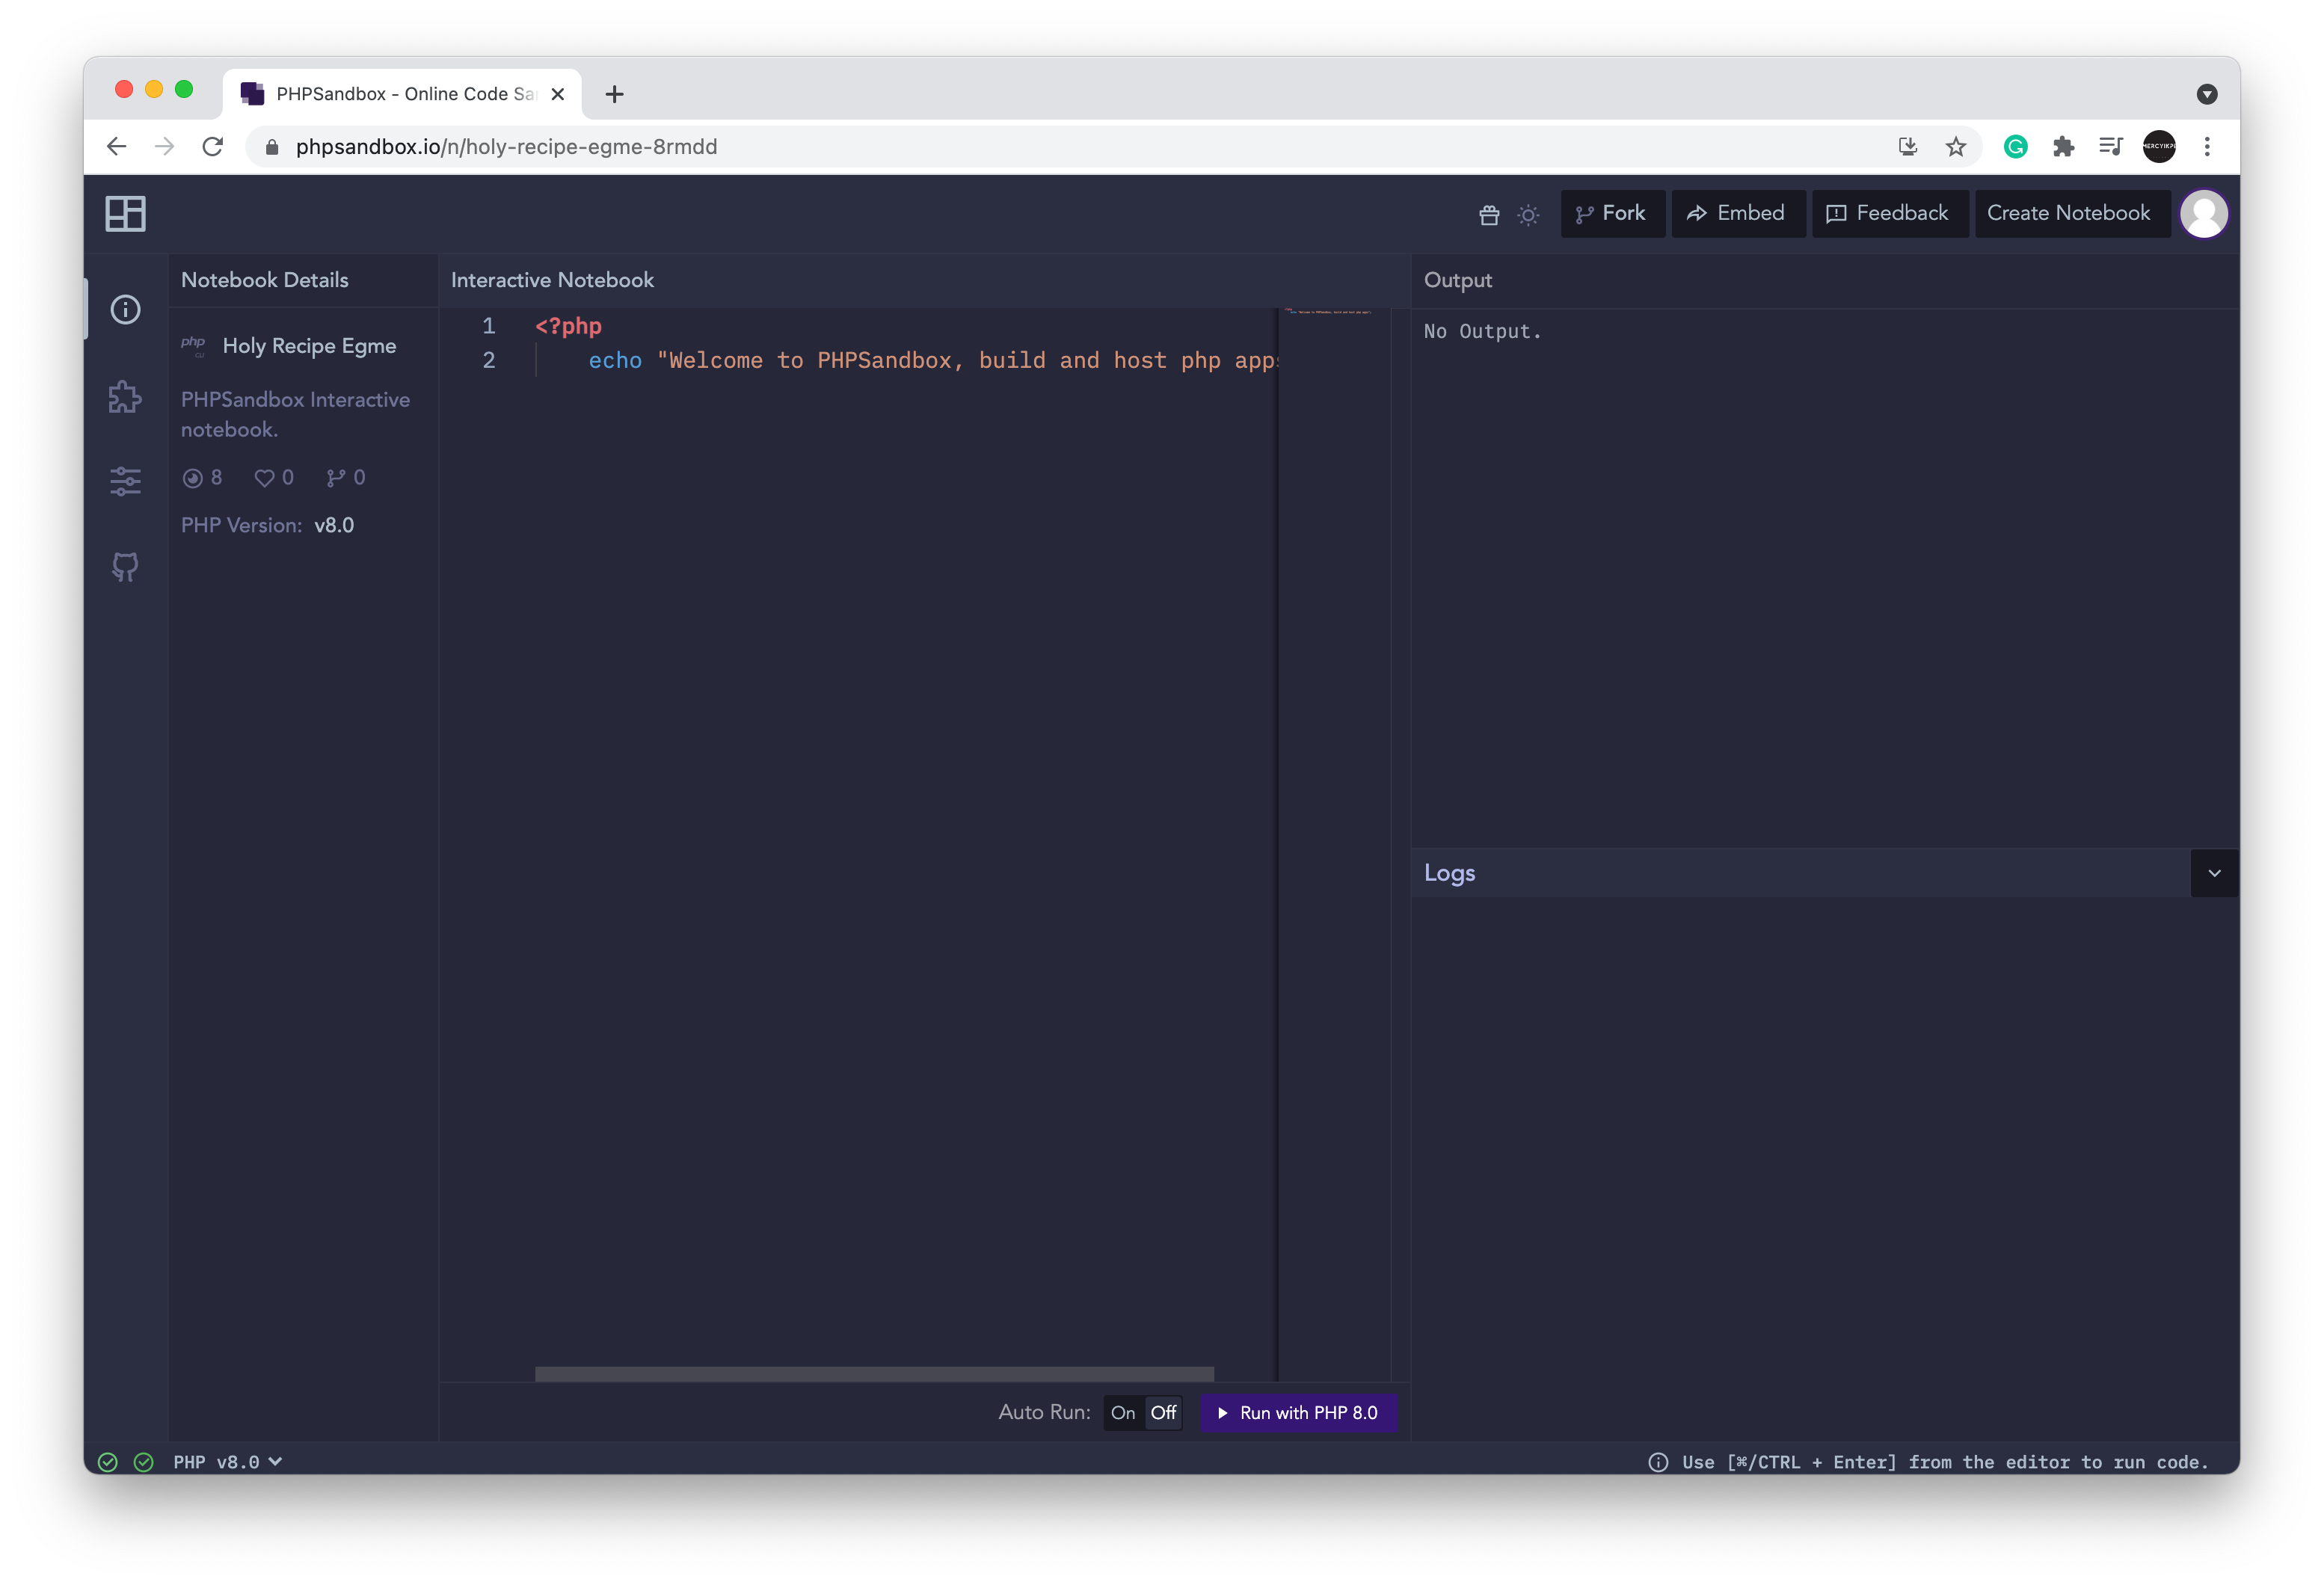Screen dimensions: 2324x1585
Task: Click the GitHub sidebar icon
Action: (125, 567)
